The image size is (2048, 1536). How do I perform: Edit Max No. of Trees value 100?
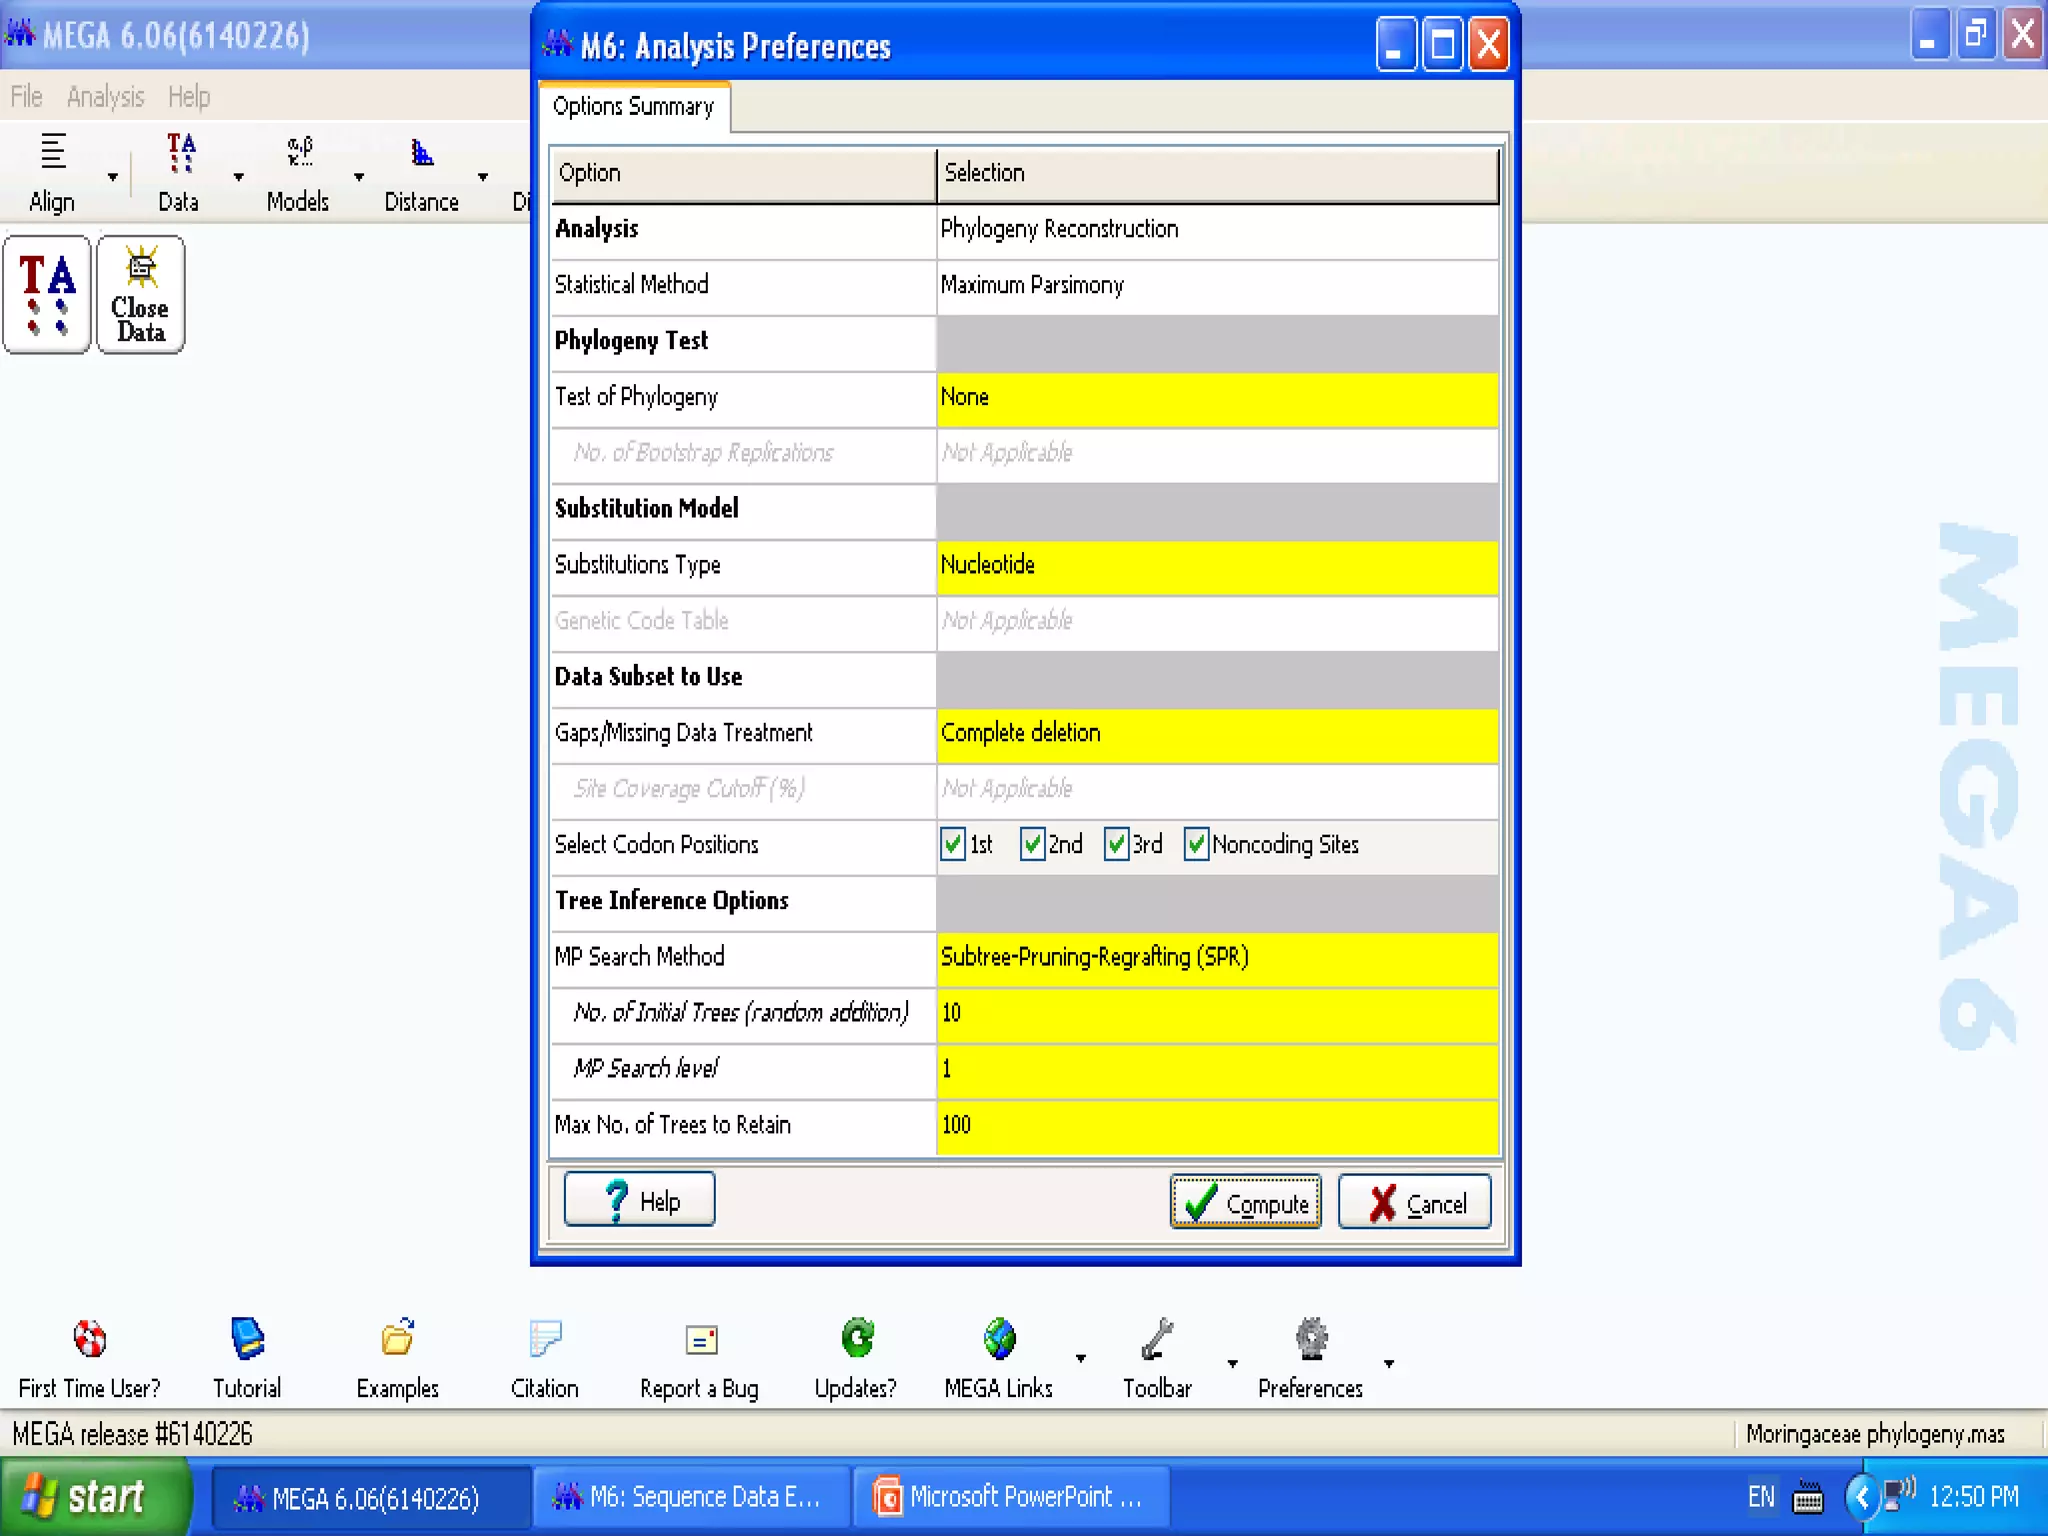coord(1217,1126)
